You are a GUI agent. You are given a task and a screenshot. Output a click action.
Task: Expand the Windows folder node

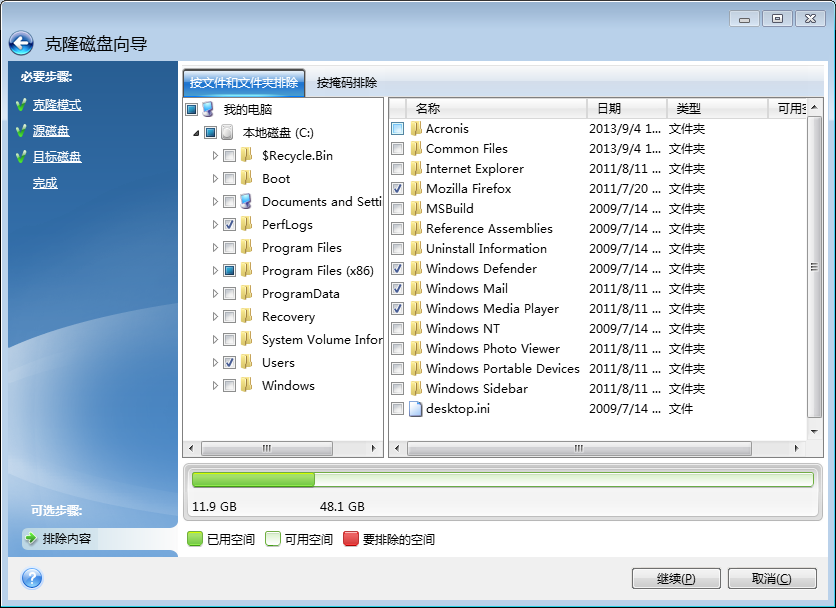215,385
